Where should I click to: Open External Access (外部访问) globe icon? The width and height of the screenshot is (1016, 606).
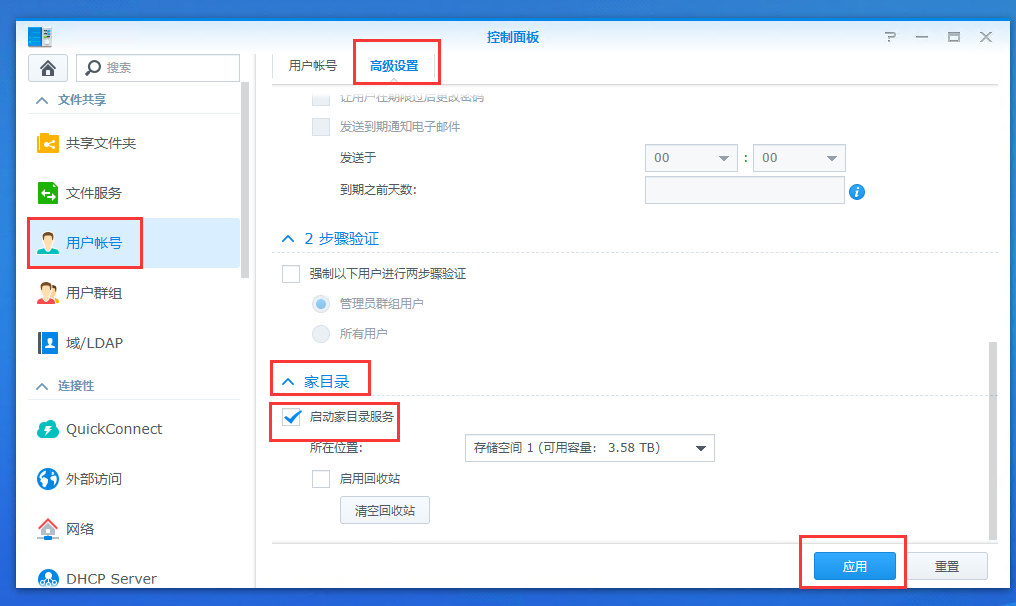click(x=48, y=479)
